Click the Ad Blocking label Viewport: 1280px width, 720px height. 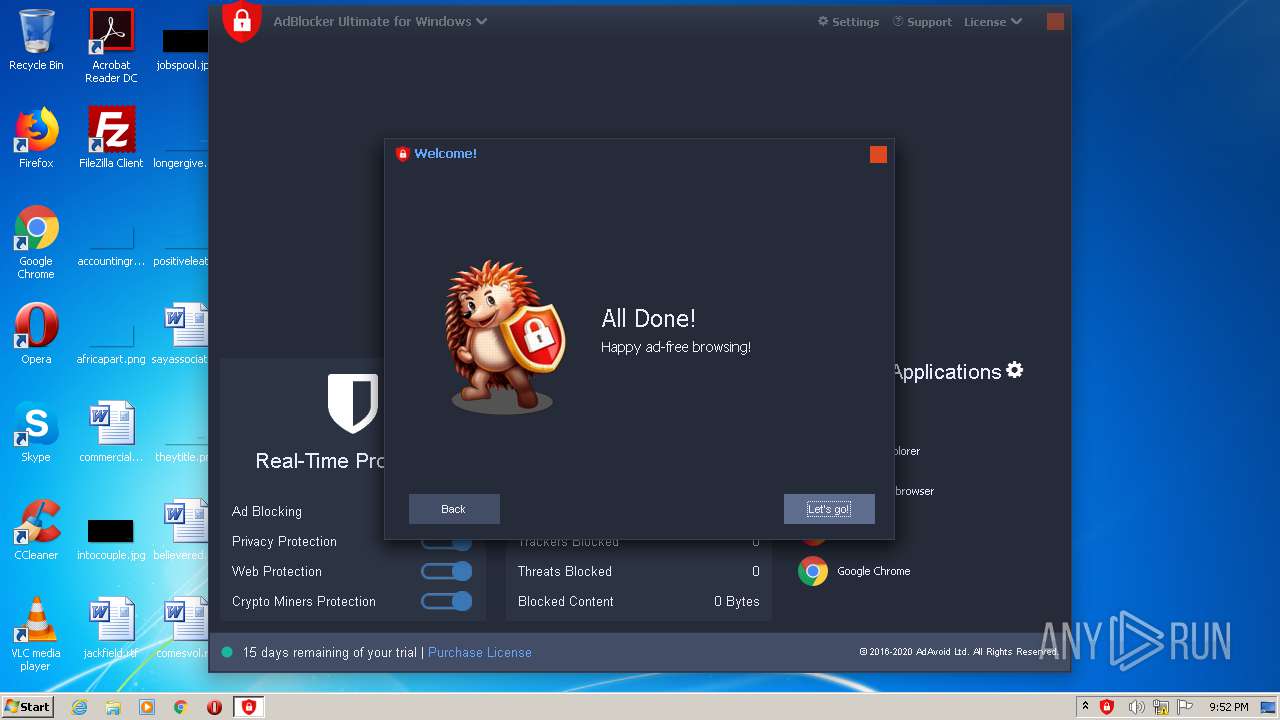267,511
